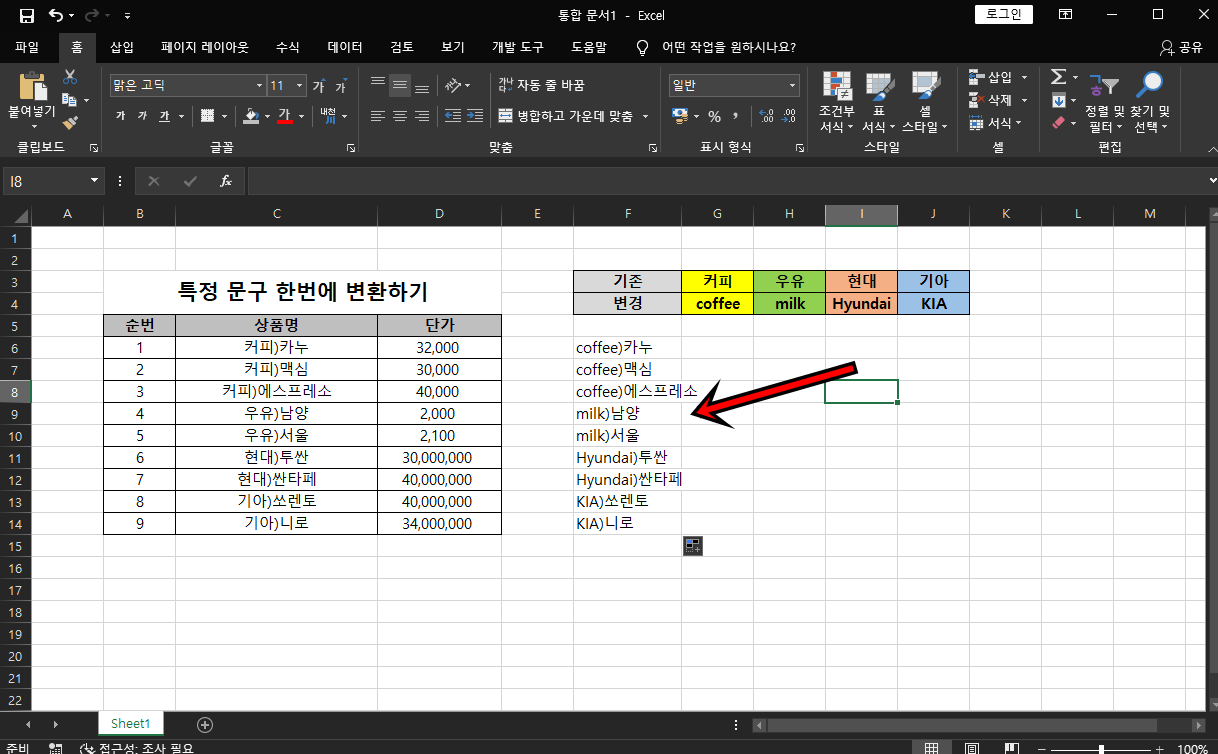Viewport: 1218px width, 754px height.
Task: Click the accounting number format icon
Action: (x=680, y=116)
